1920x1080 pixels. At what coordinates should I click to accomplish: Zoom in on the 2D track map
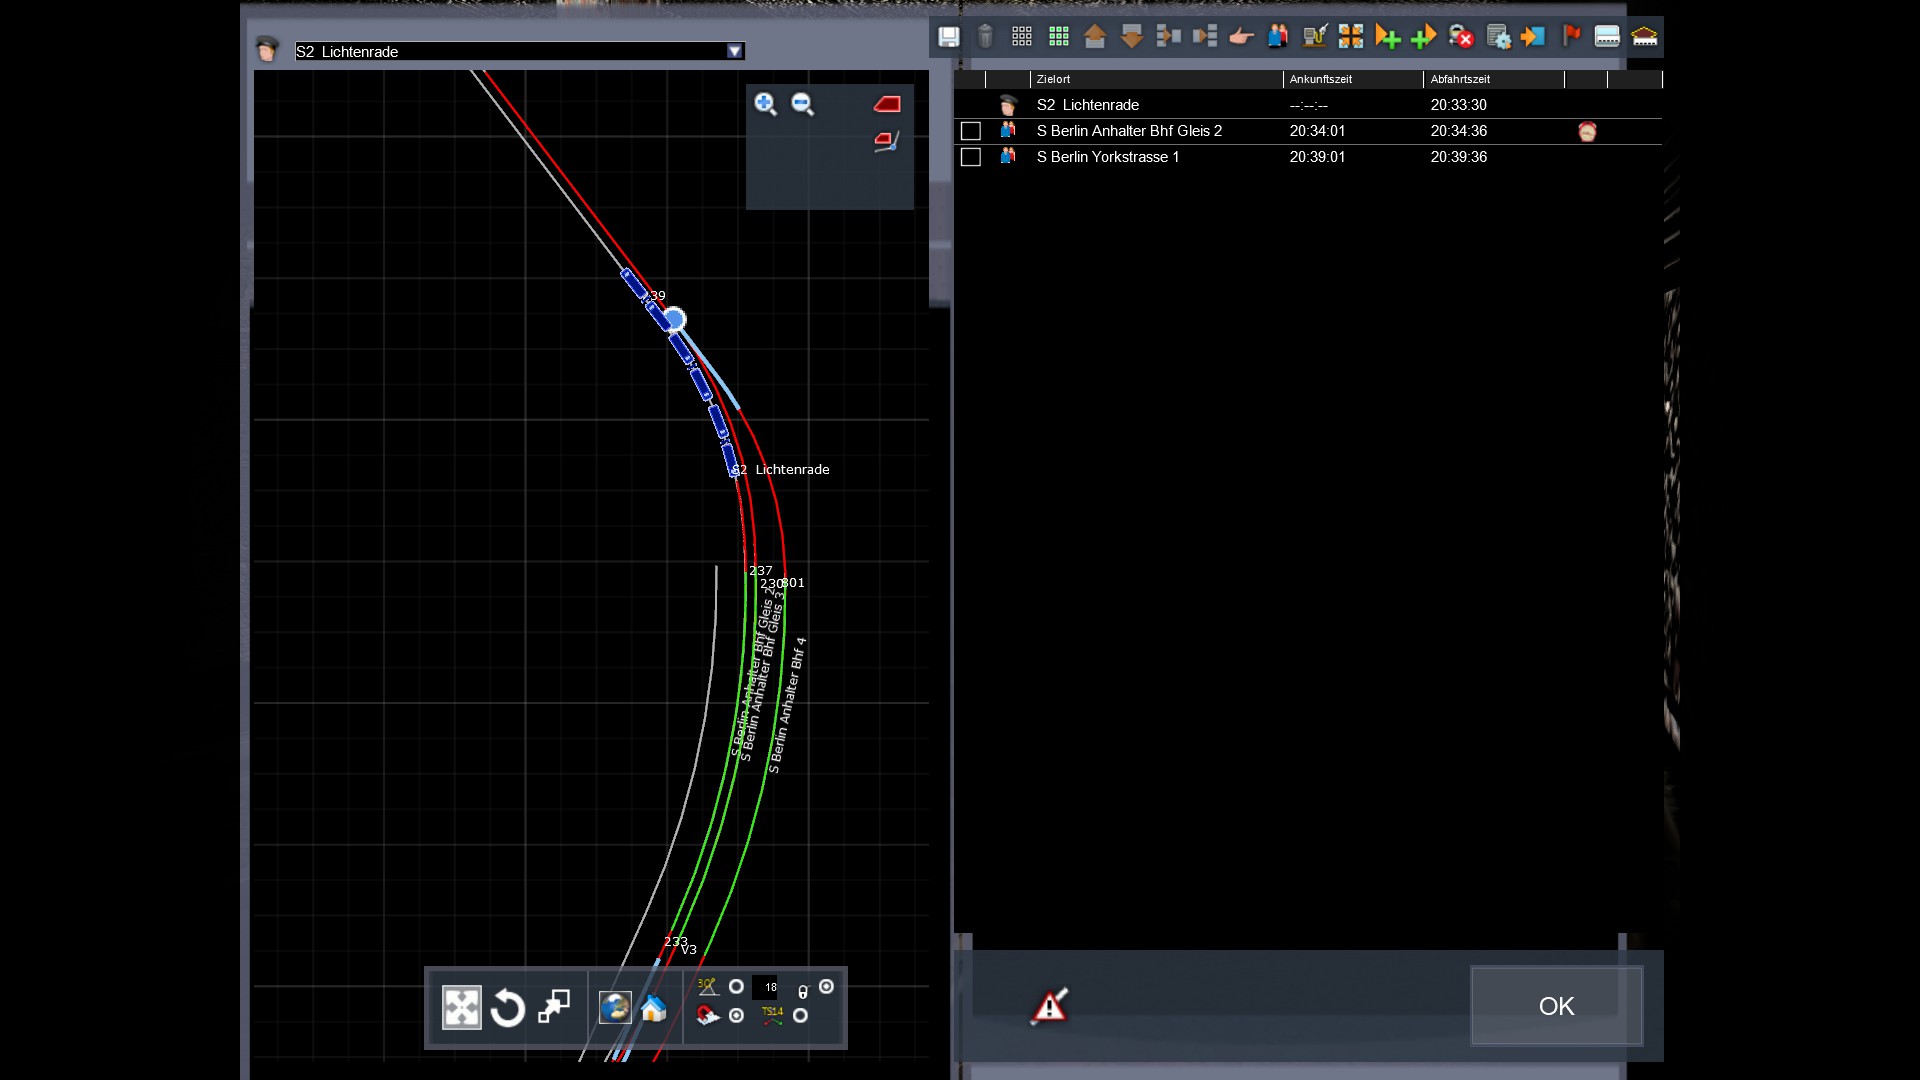coord(765,104)
